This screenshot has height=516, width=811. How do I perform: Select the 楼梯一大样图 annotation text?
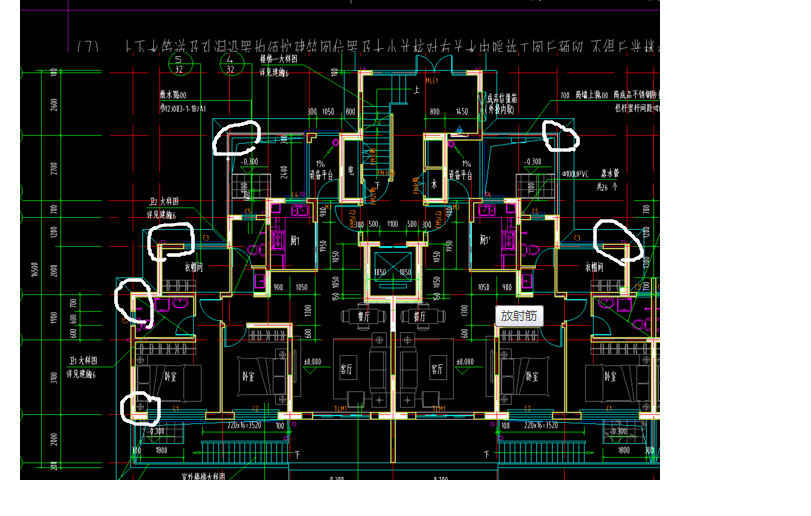278,60
